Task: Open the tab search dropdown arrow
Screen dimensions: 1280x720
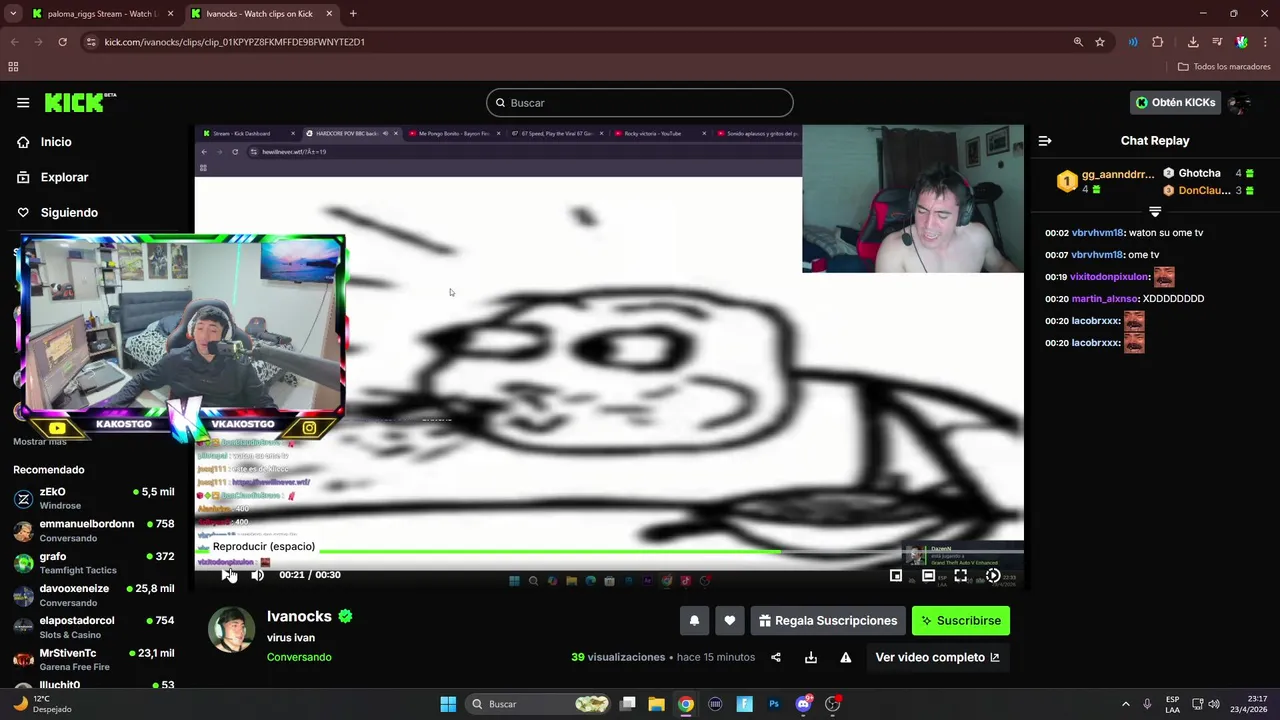Action: pos(13,14)
